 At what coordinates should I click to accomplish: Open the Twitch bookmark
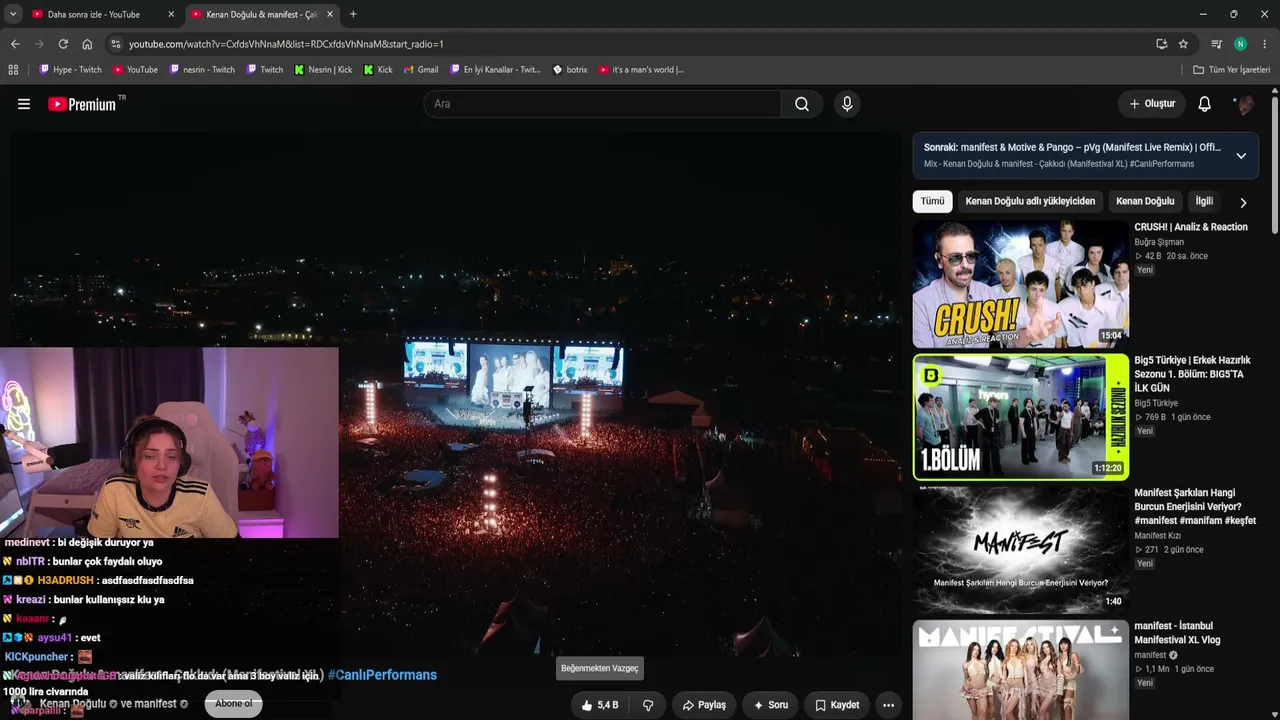click(x=264, y=70)
